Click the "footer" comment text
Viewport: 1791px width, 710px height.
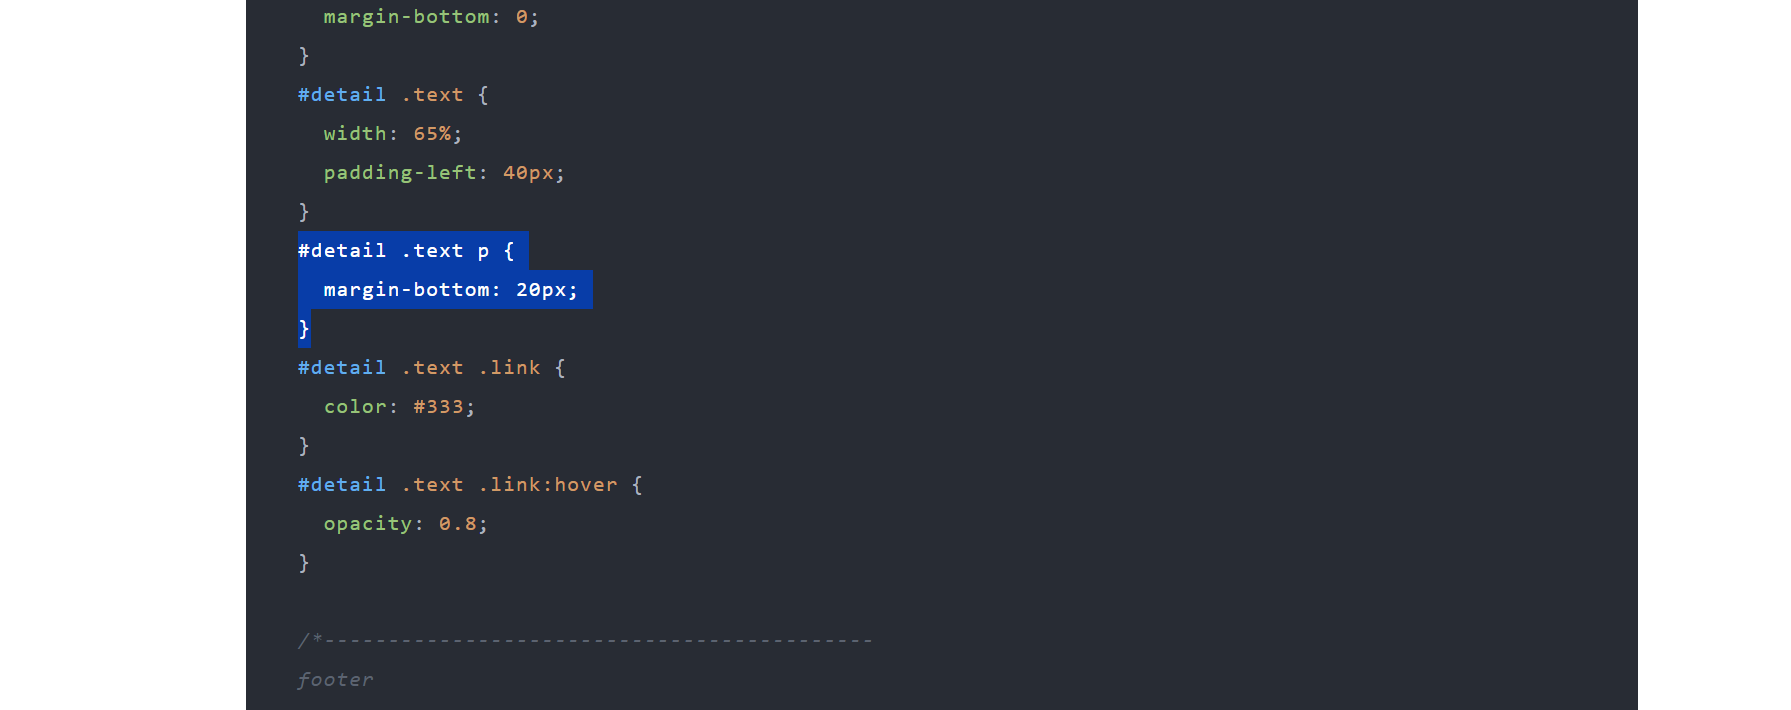point(335,680)
